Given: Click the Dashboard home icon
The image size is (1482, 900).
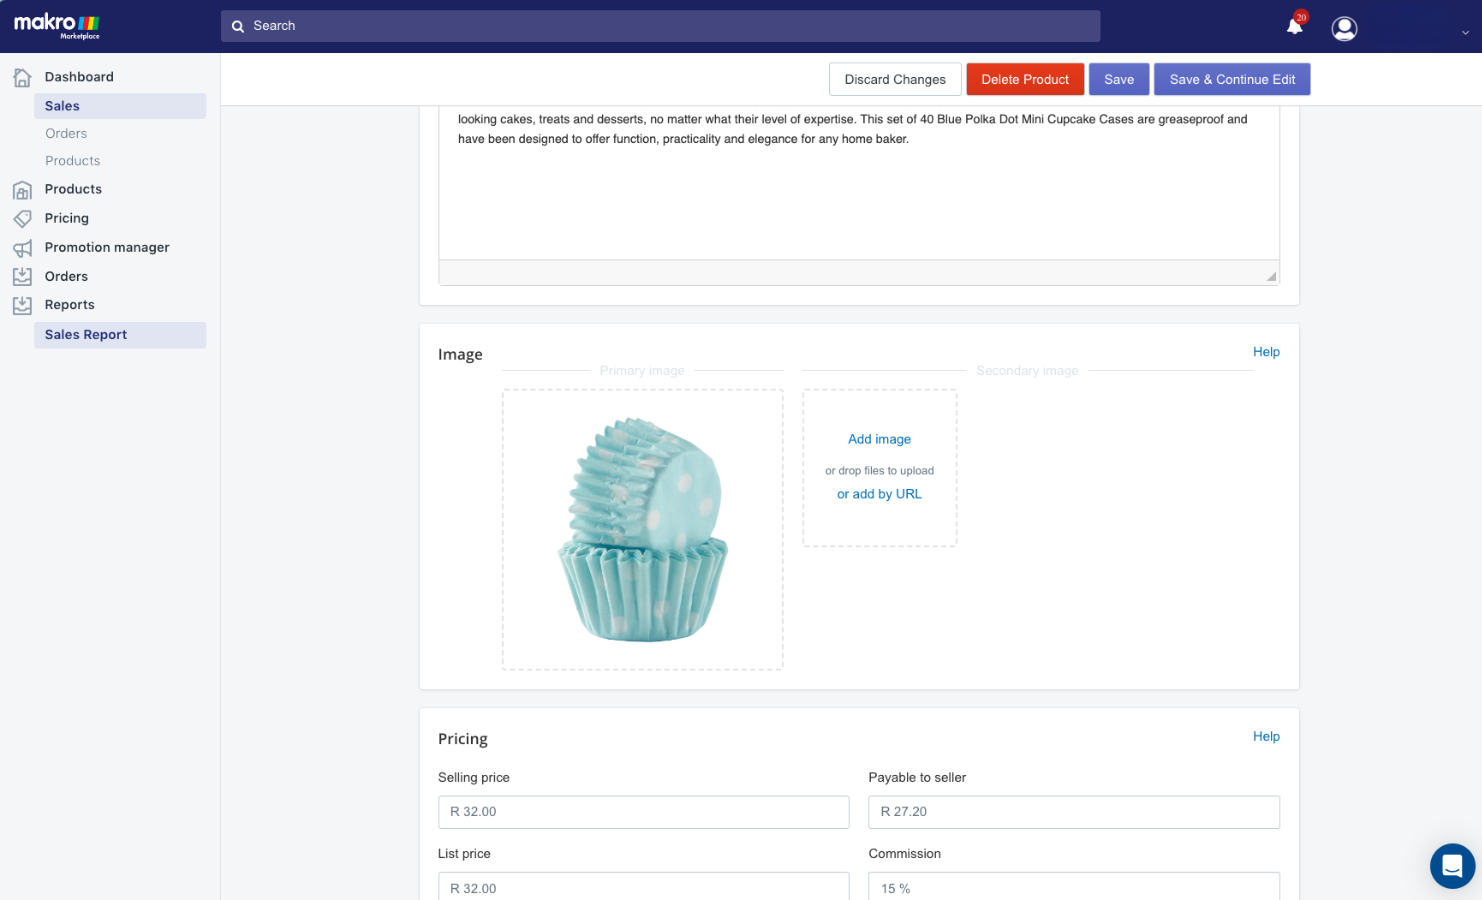Looking at the screenshot, I should pyautogui.click(x=22, y=77).
